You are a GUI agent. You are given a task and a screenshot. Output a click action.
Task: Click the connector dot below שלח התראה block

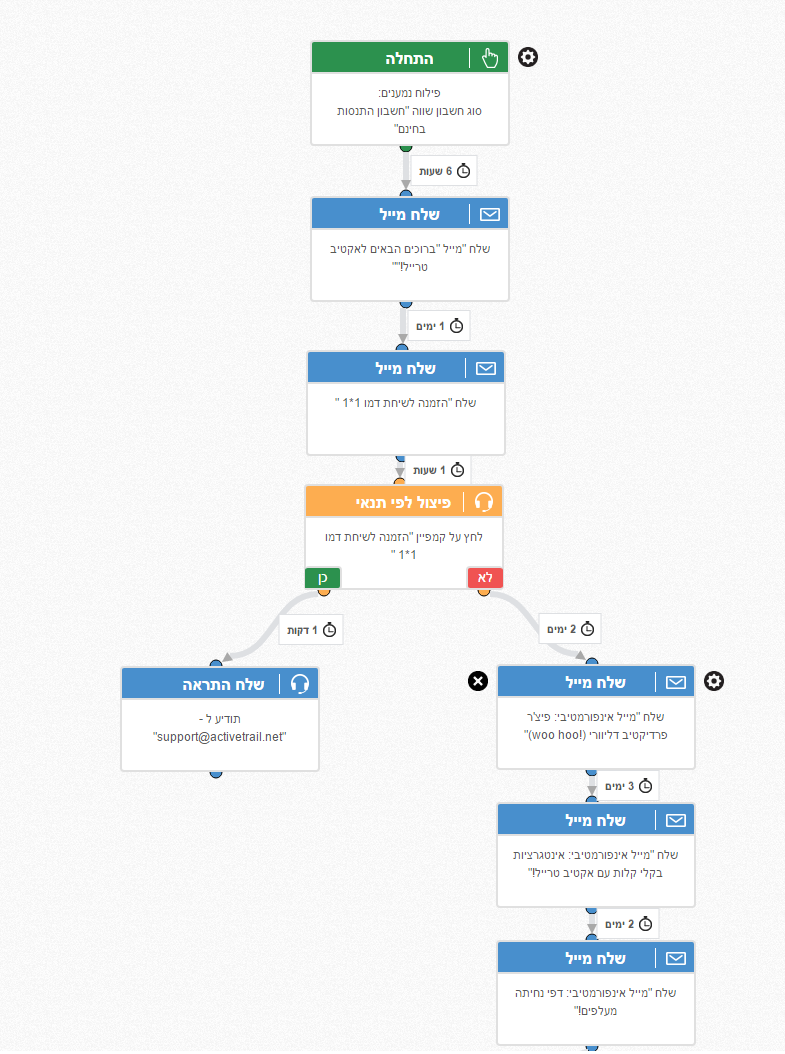[x=216, y=773]
